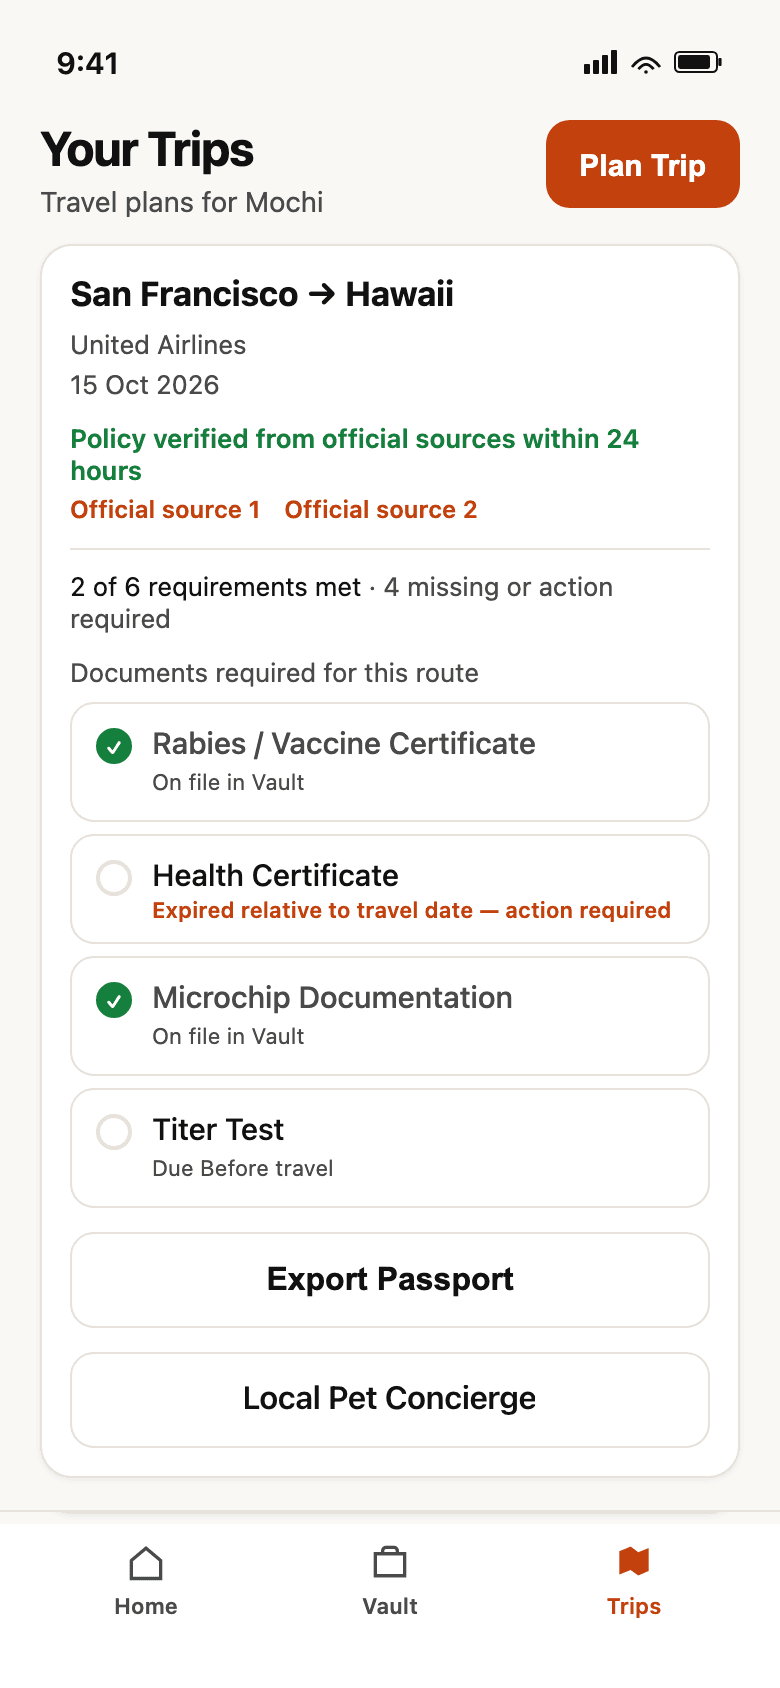Open the Vault briefcase icon
Viewport: 780px width, 1688px height.
pyautogui.click(x=390, y=1563)
